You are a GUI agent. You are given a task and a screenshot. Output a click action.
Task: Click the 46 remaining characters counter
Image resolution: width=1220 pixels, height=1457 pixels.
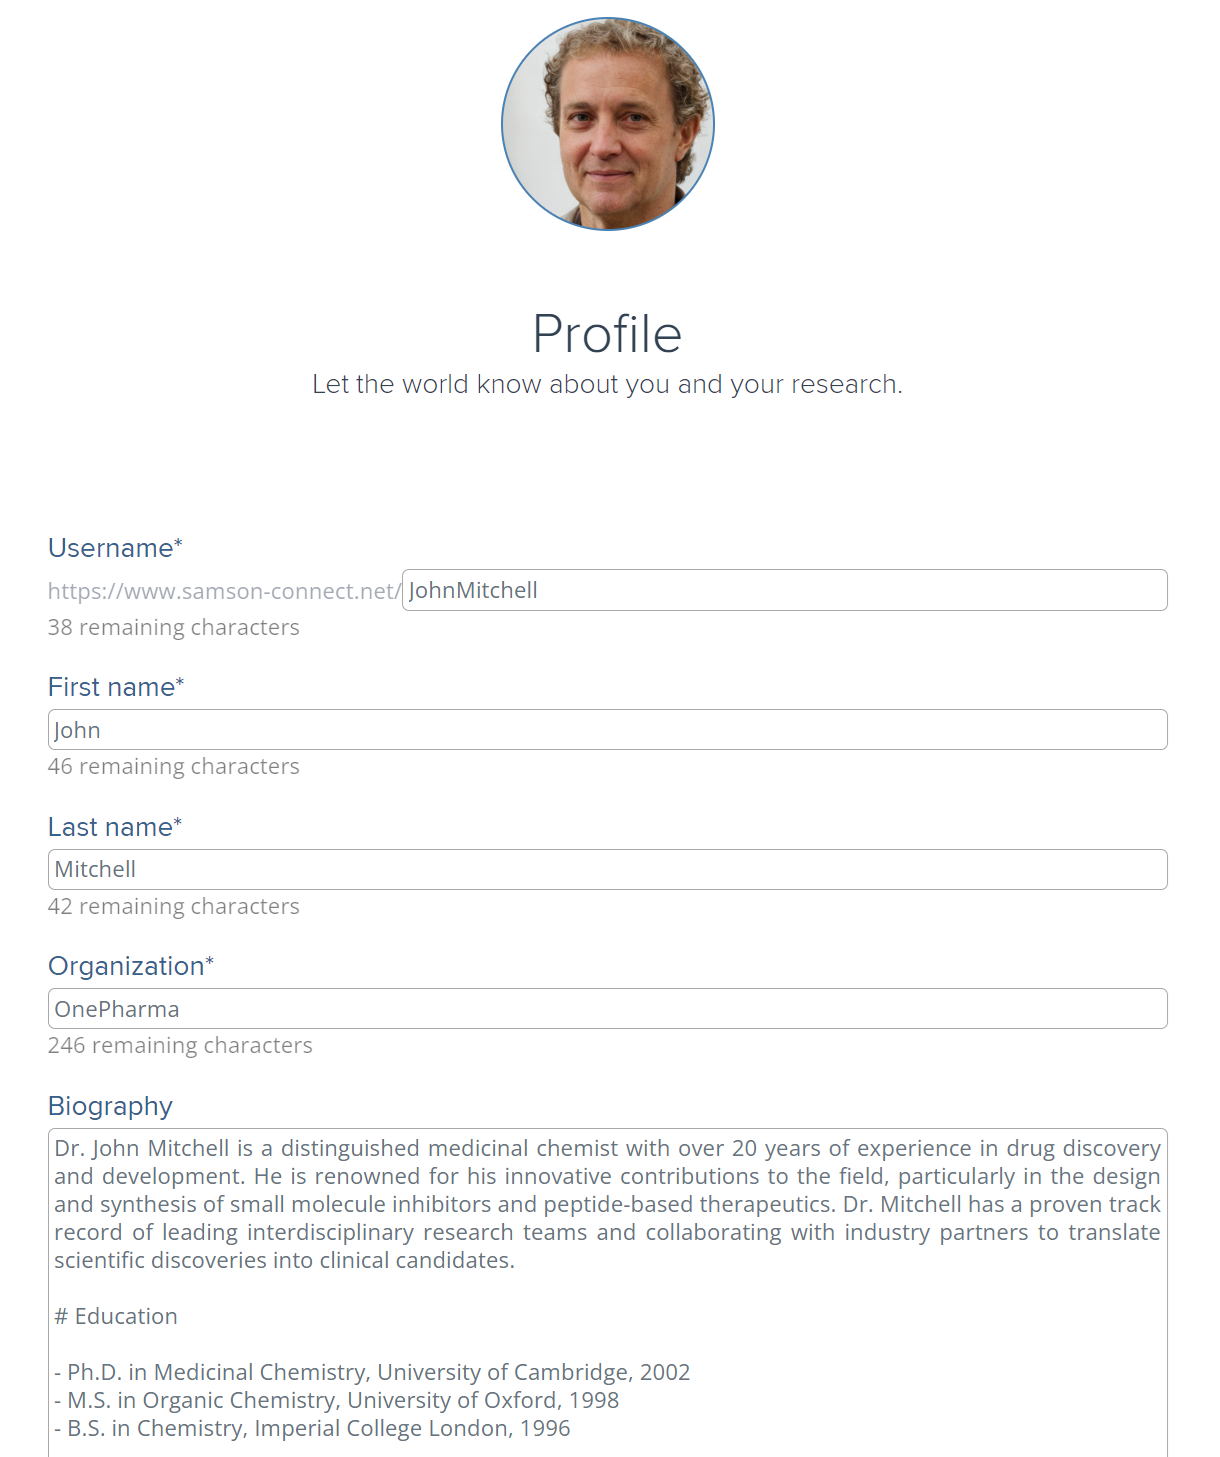click(x=173, y=766)
